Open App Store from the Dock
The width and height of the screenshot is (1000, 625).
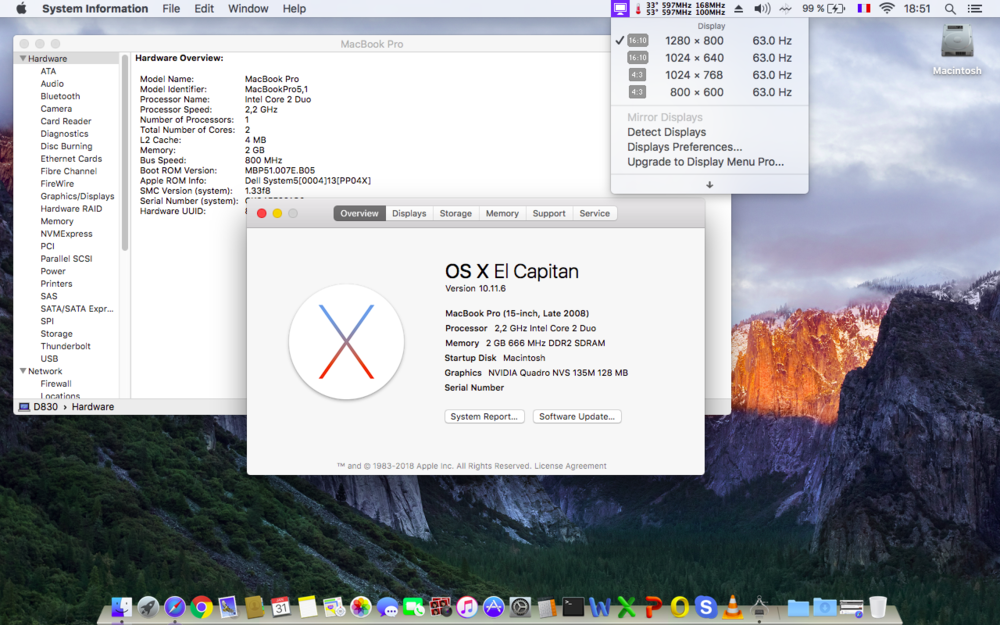pyautogui.click(x=494, y=607)
